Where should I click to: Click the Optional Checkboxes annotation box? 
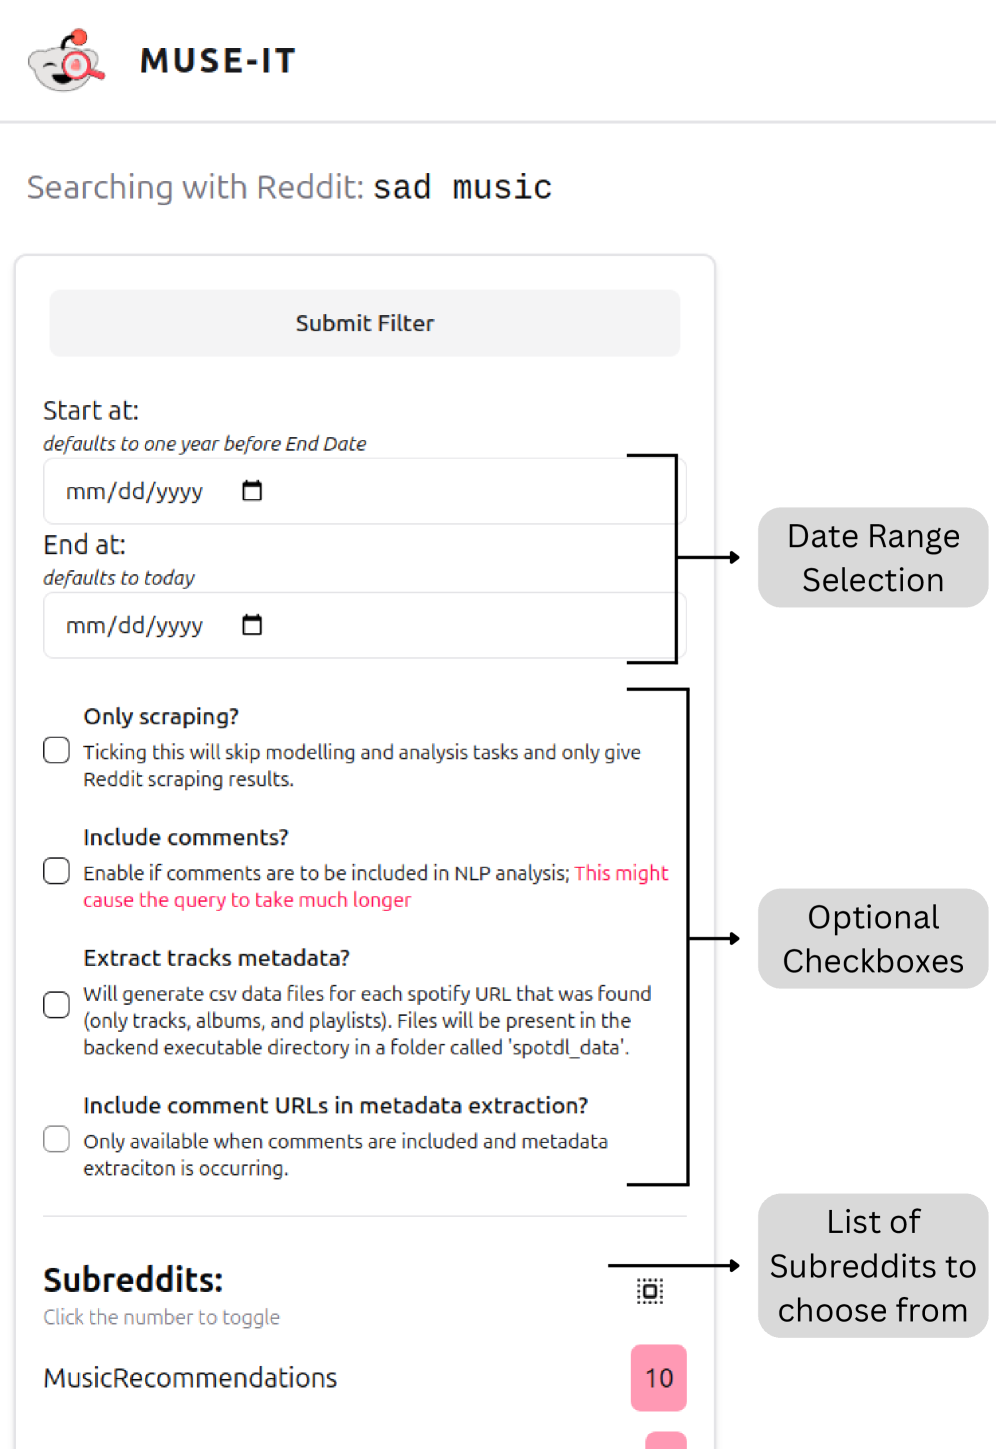point(873,939)
